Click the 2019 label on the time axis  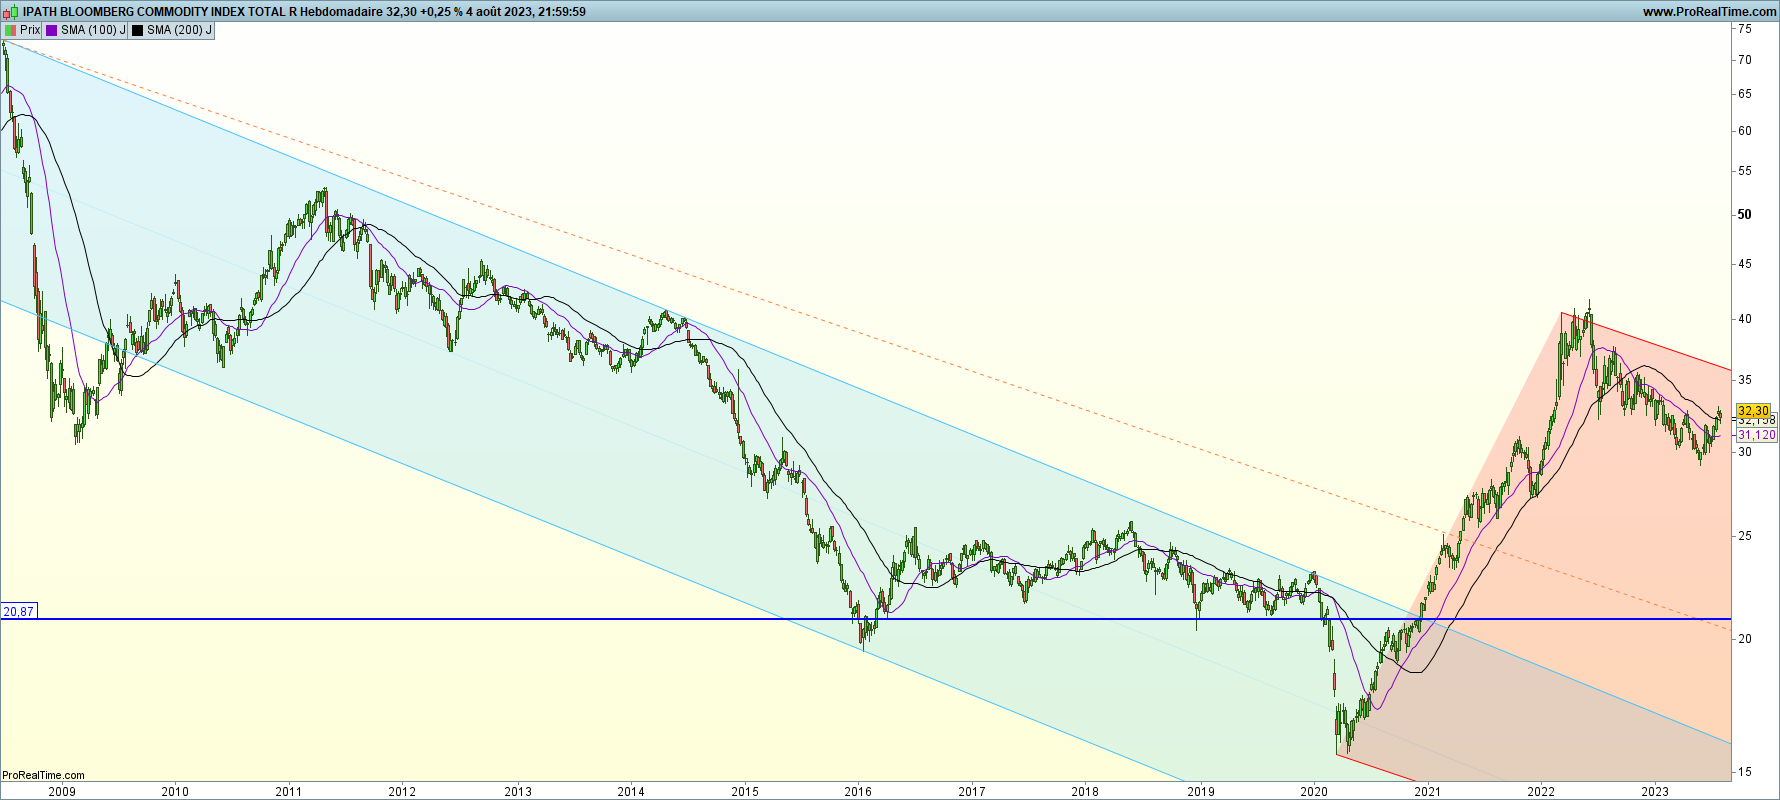[1201, 792]
